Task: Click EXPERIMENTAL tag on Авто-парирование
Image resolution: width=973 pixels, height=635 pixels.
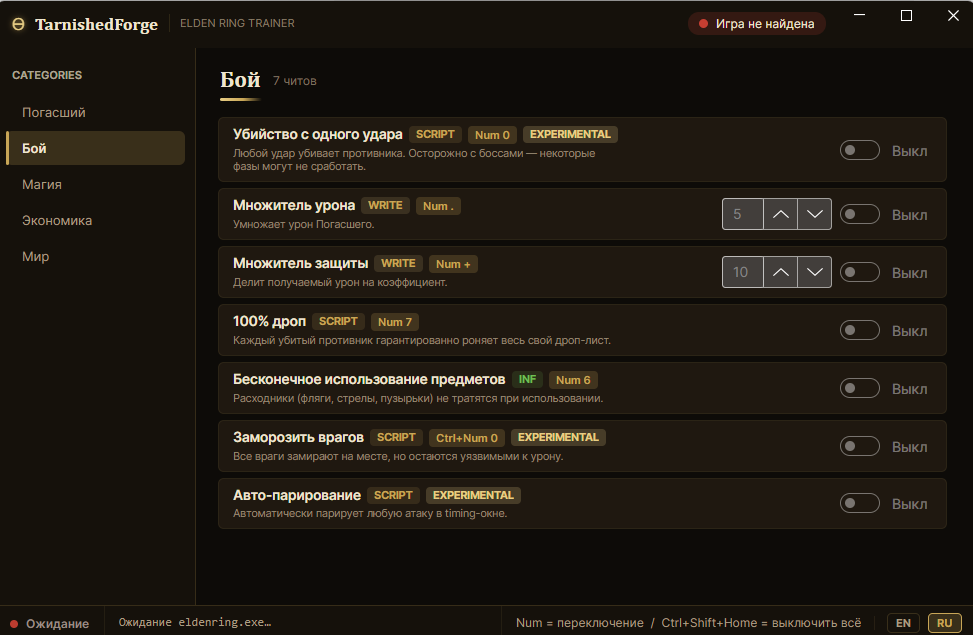Action: tap(473, 495)
